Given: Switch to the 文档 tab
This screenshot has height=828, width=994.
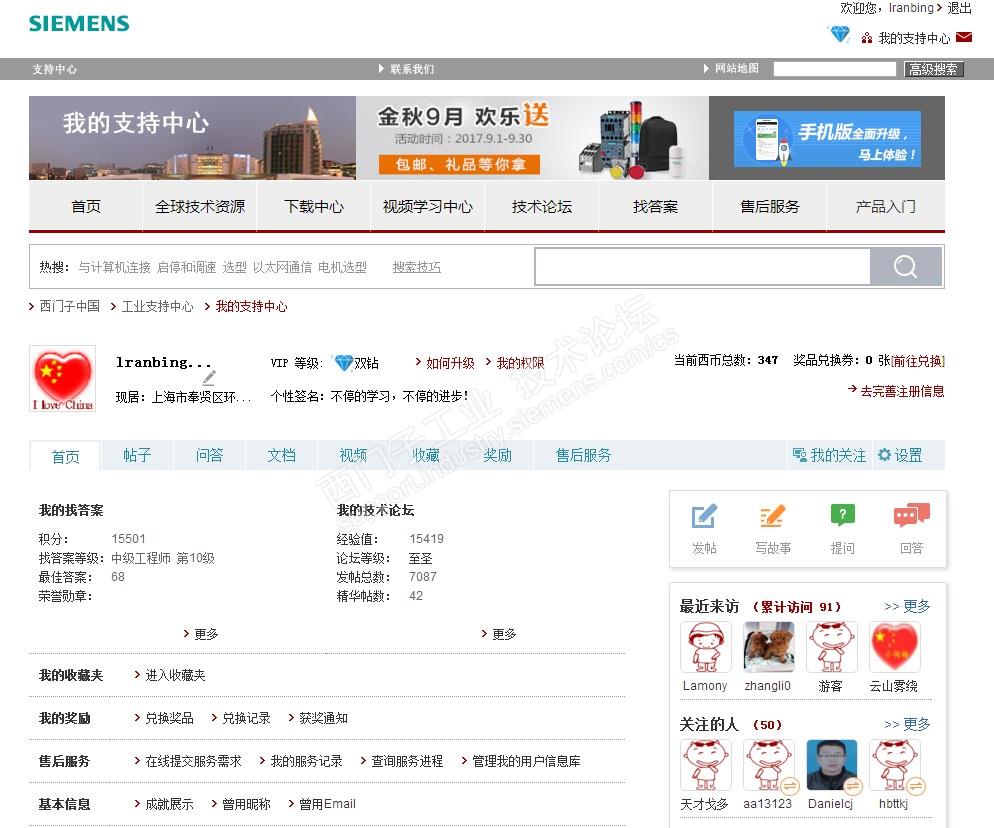Looking at the screenshot, I should point(281,455).
